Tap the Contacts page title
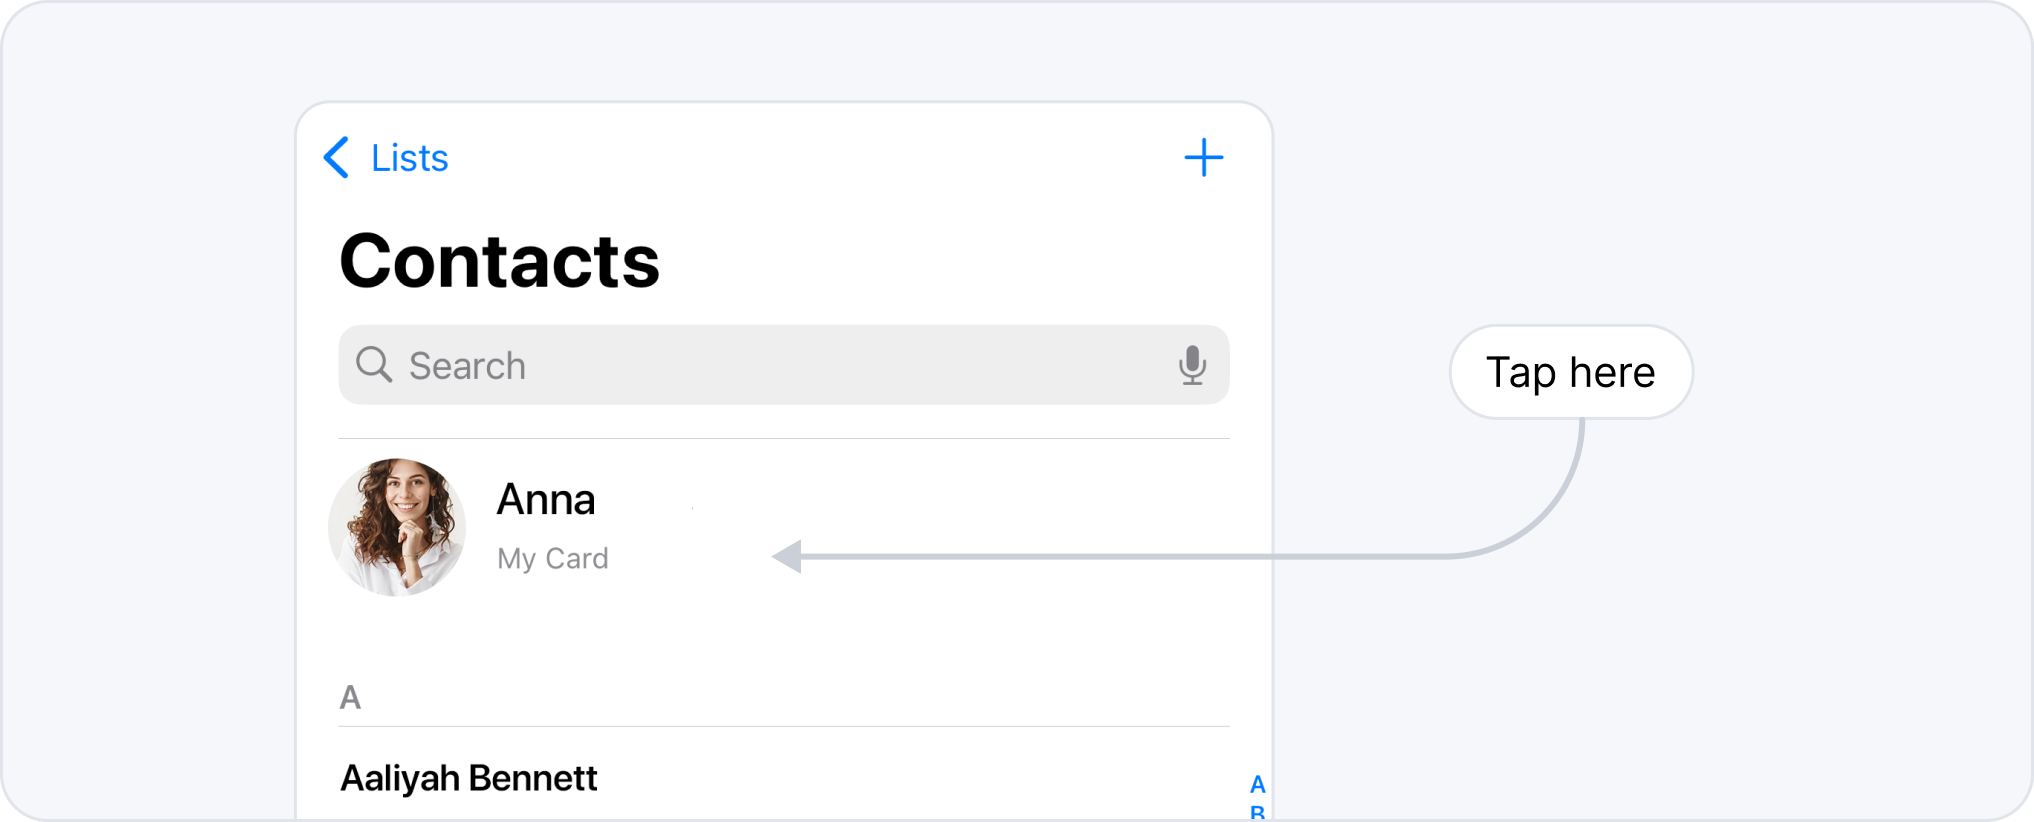 [499, 261]
